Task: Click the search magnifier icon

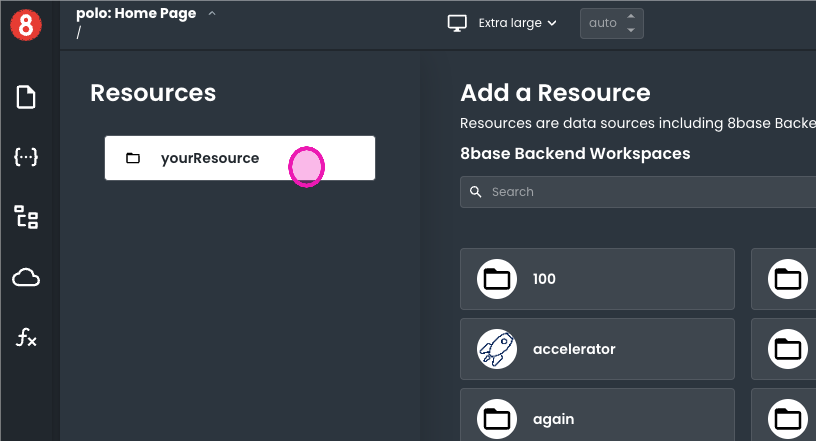Action: pyautogui.click(x=475, y=192)
